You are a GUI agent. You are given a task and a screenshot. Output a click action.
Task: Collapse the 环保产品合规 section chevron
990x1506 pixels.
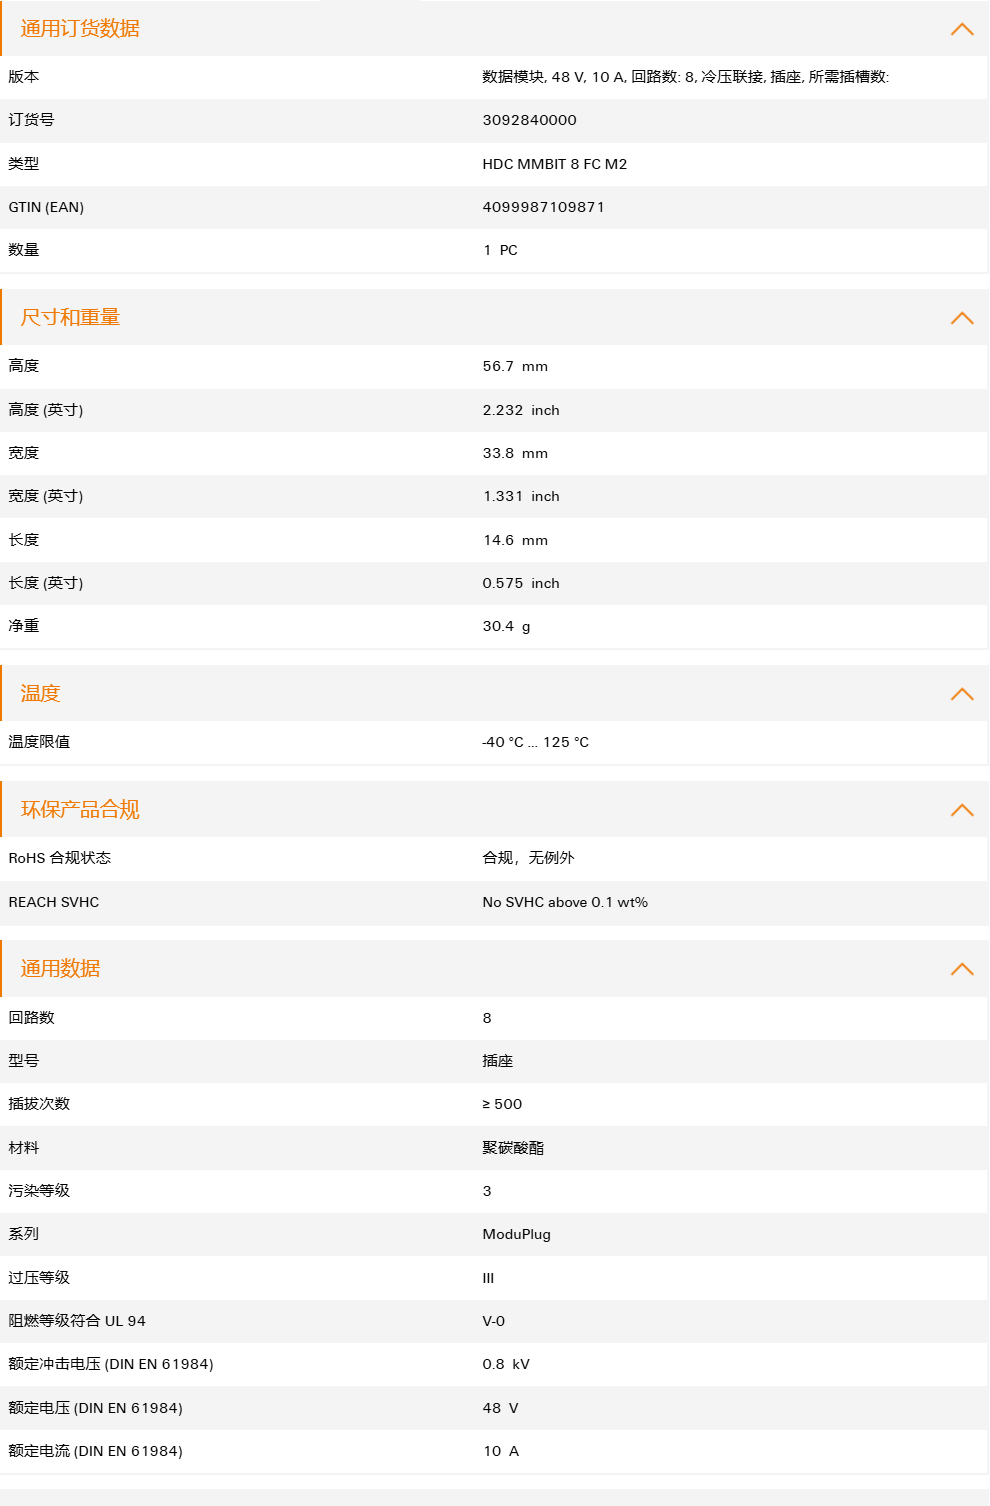tap(962, 810)
